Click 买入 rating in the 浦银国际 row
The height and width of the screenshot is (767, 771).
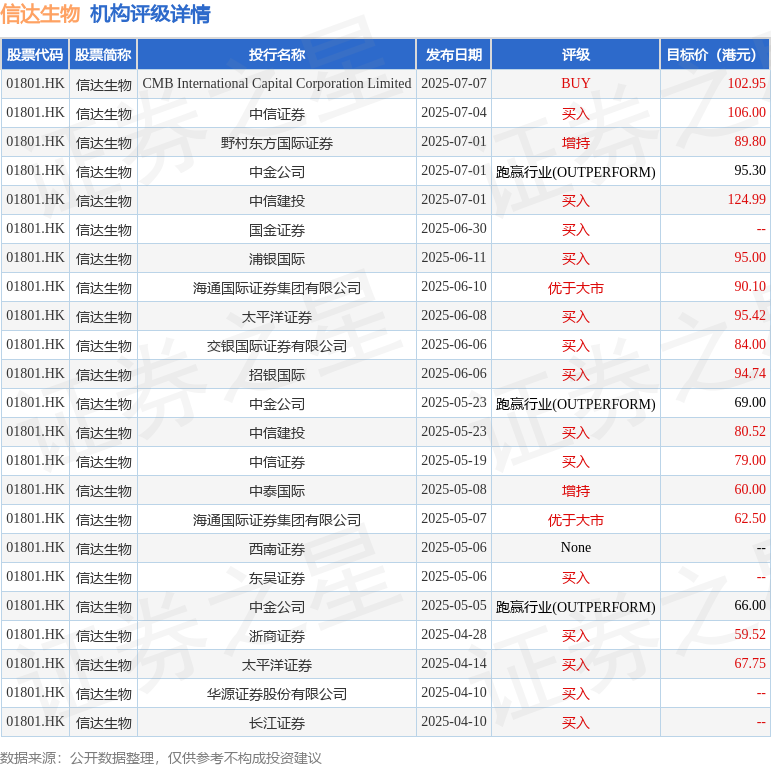click(x=576, y=259)
